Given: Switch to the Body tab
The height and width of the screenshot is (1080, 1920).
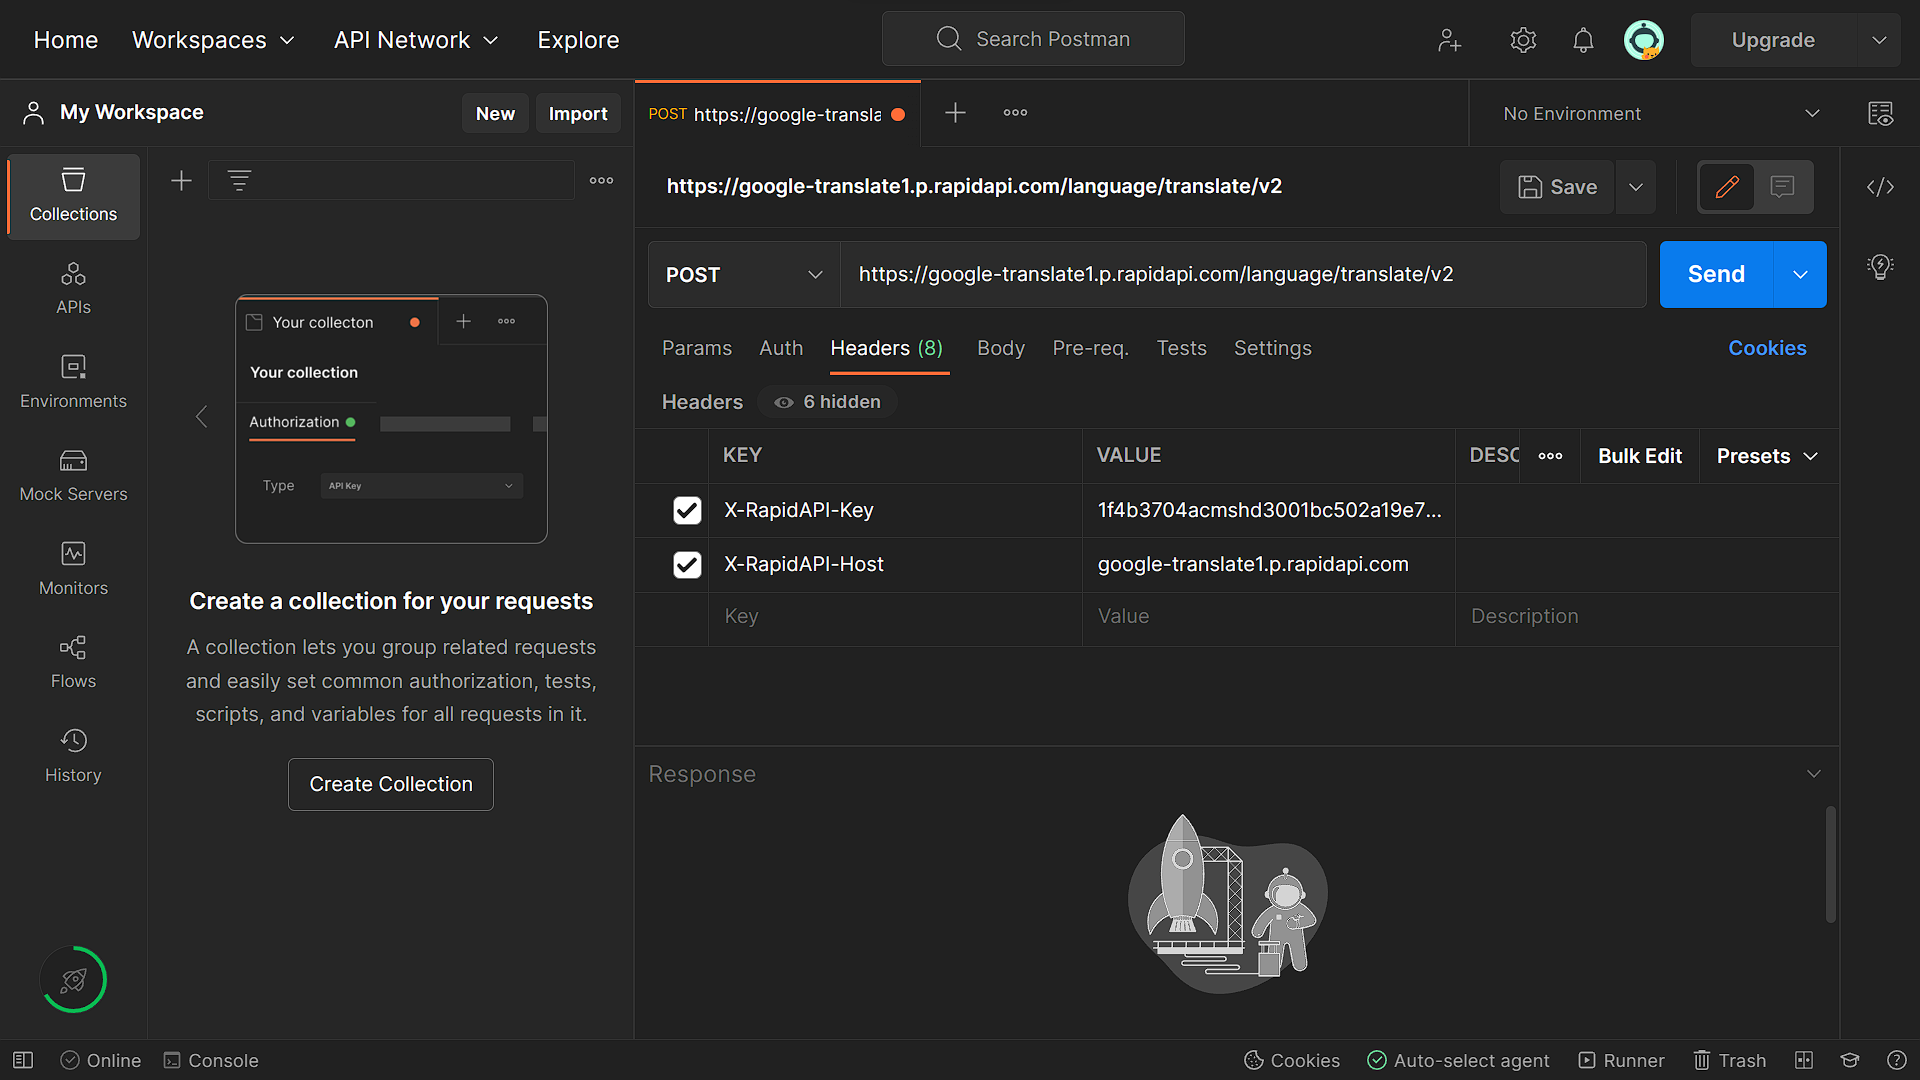Looking at the screenshot, I should (1001, 348).
